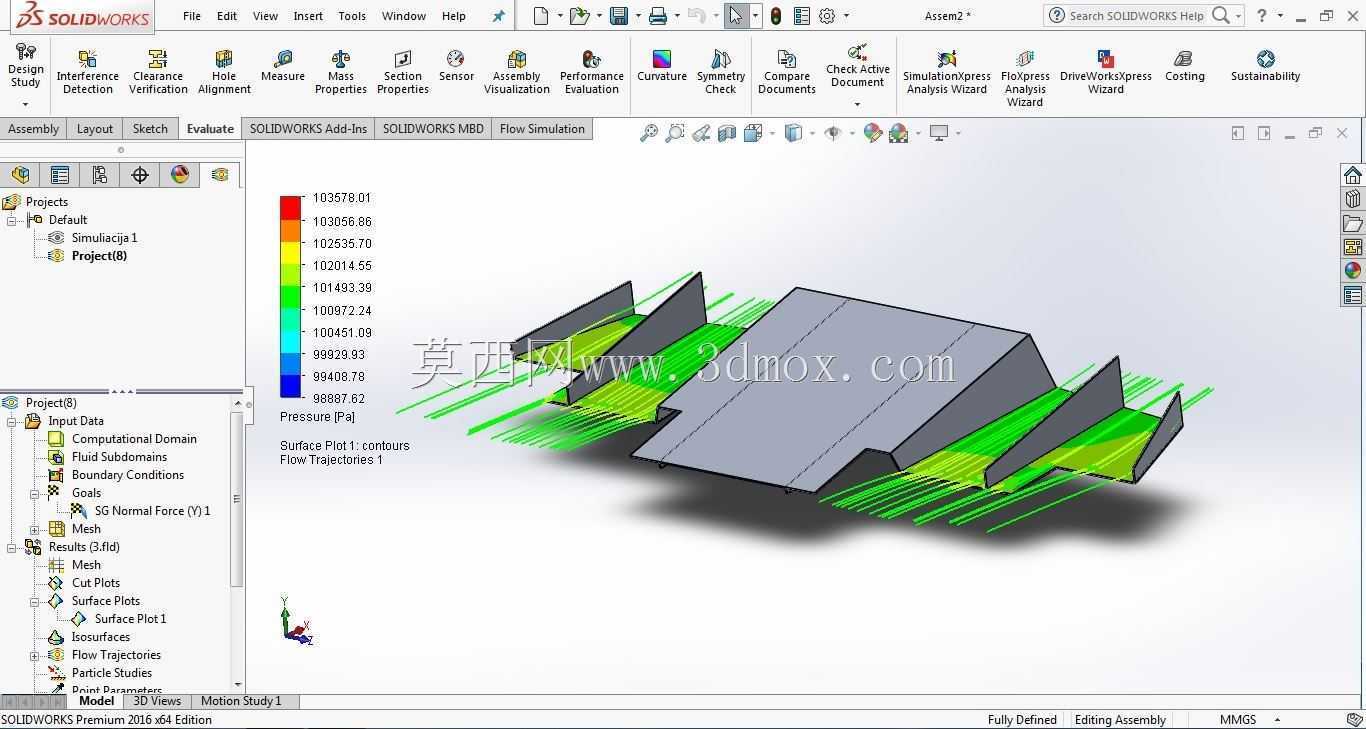The height and width of the screenshot is (729, 1366).
Task: Open Section Properties
Action: pos(403,72)
